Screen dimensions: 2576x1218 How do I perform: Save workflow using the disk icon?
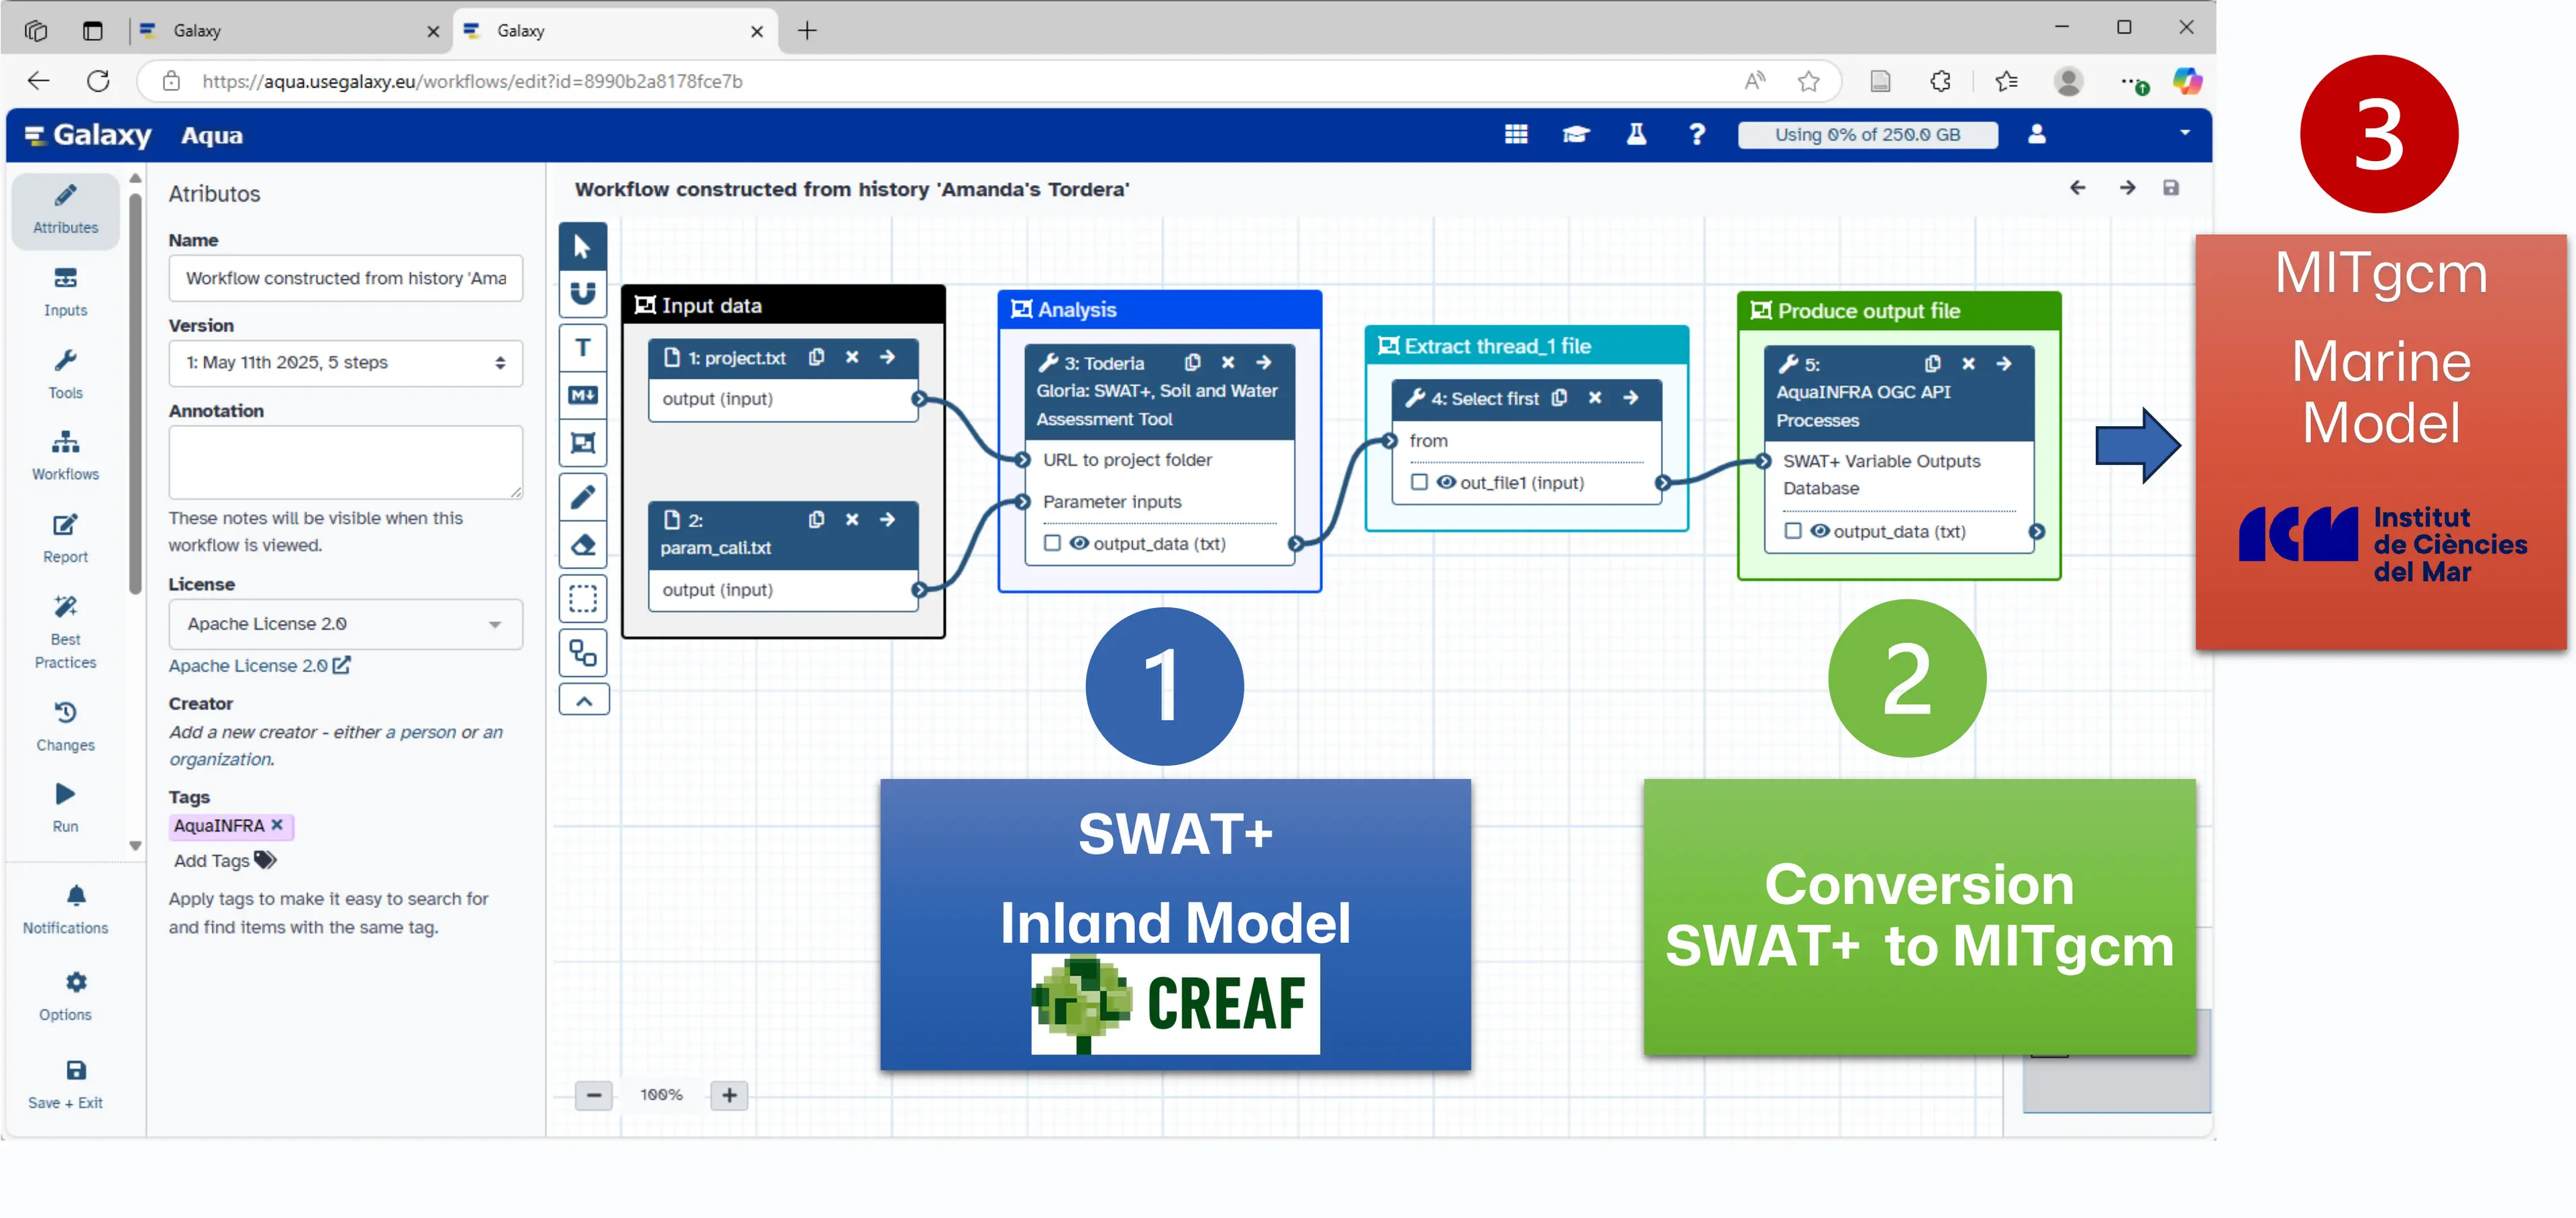click(2170, 188)
